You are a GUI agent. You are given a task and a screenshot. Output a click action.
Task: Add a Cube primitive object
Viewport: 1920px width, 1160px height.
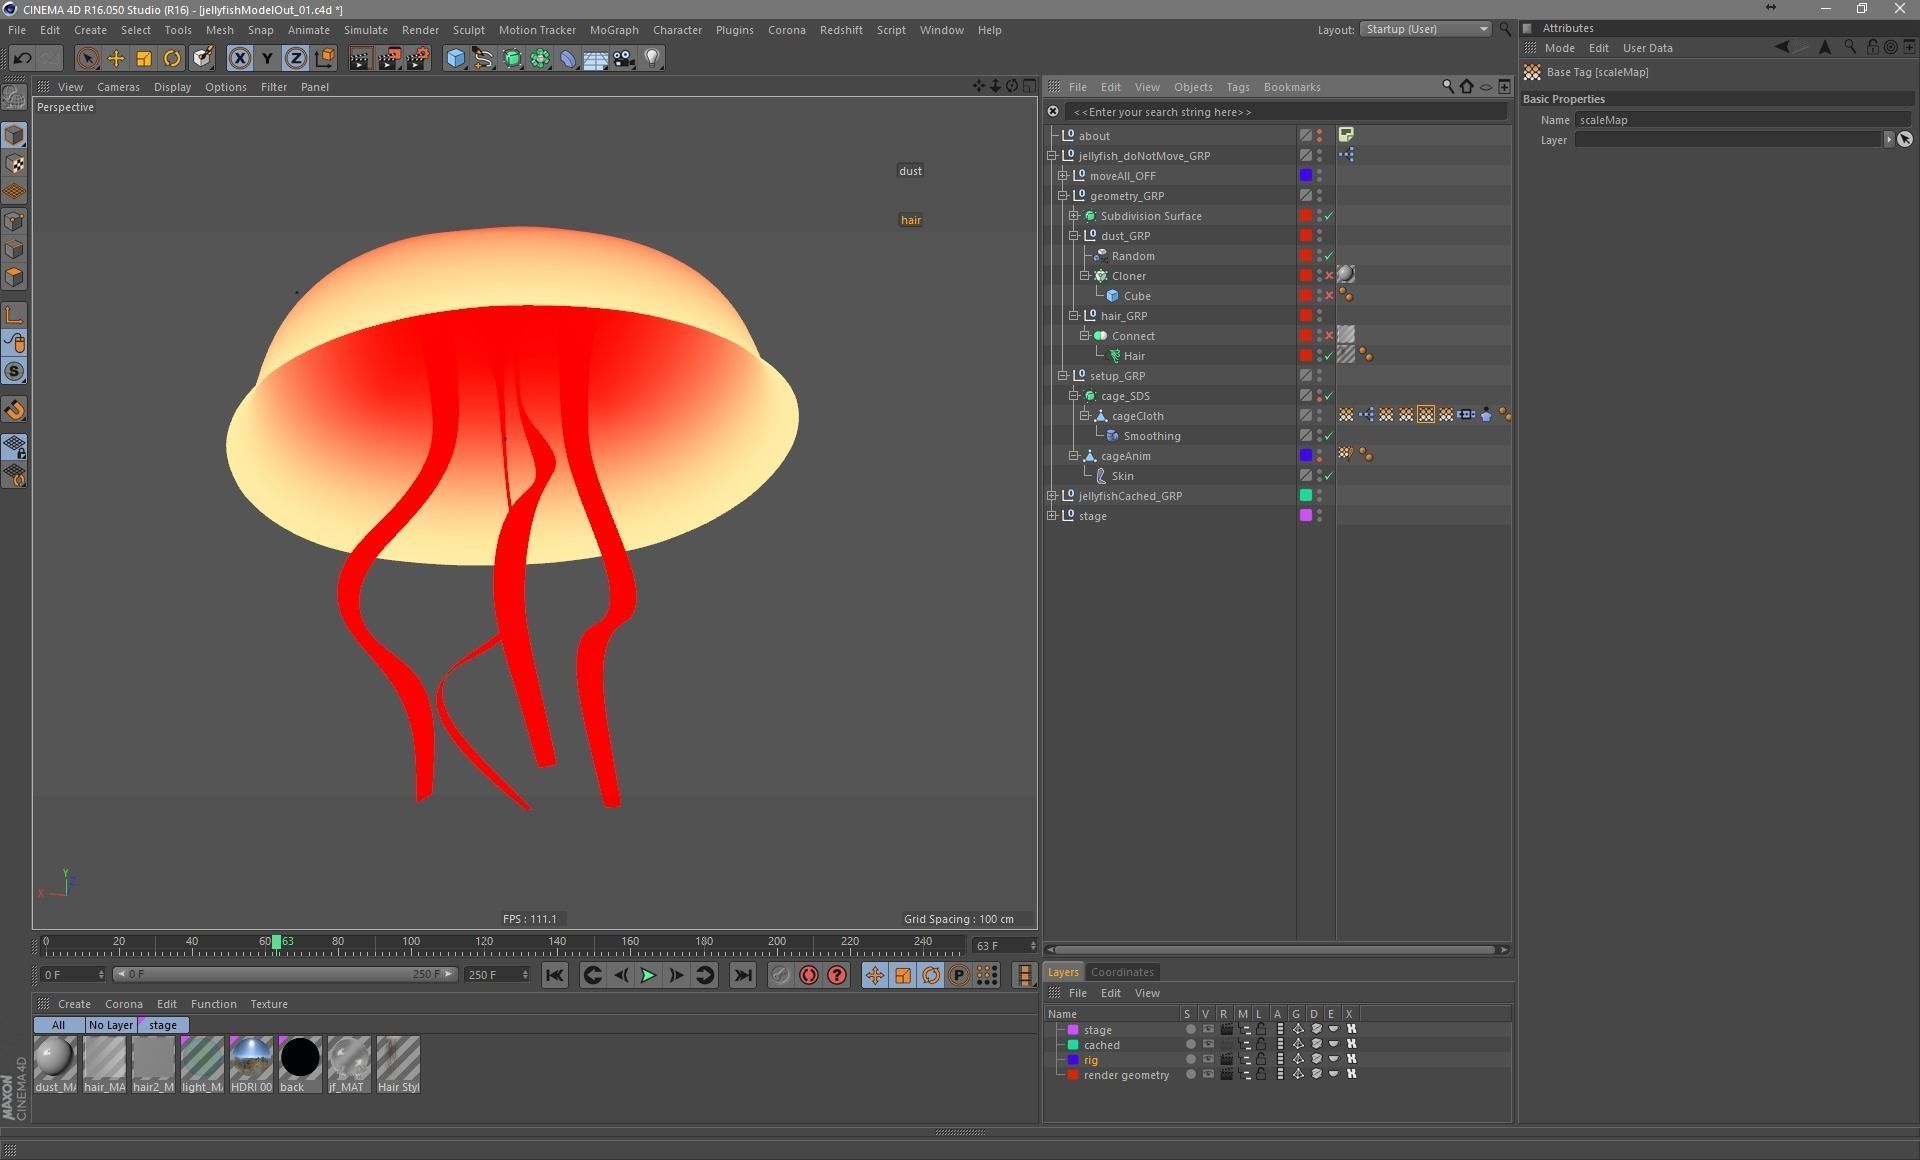coord(455,58)
